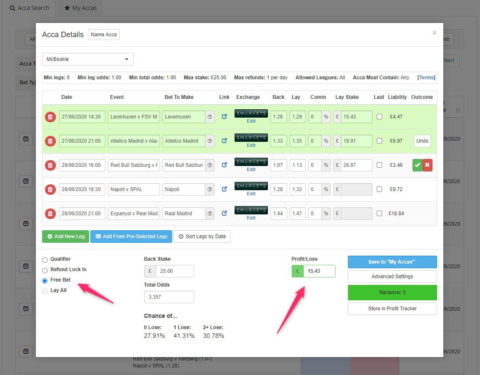480x375 pixels.
Task: Click Add From Pre-Selected Legs button
Action: pyautogui.click(x=131, y=236)
